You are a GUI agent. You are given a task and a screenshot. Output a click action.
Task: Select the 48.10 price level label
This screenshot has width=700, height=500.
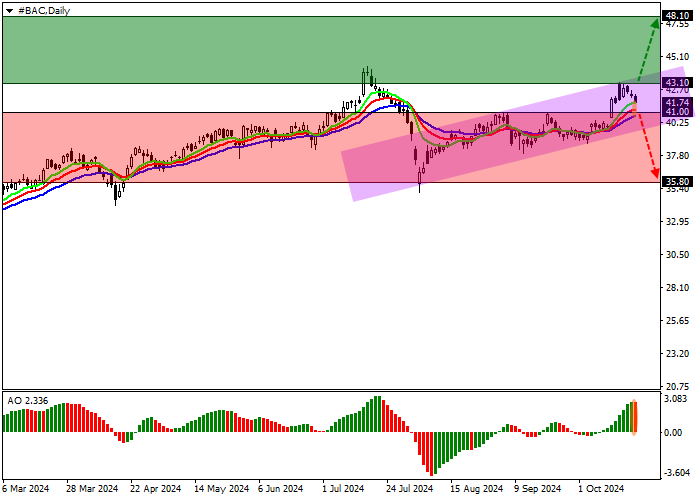point(677,16)
